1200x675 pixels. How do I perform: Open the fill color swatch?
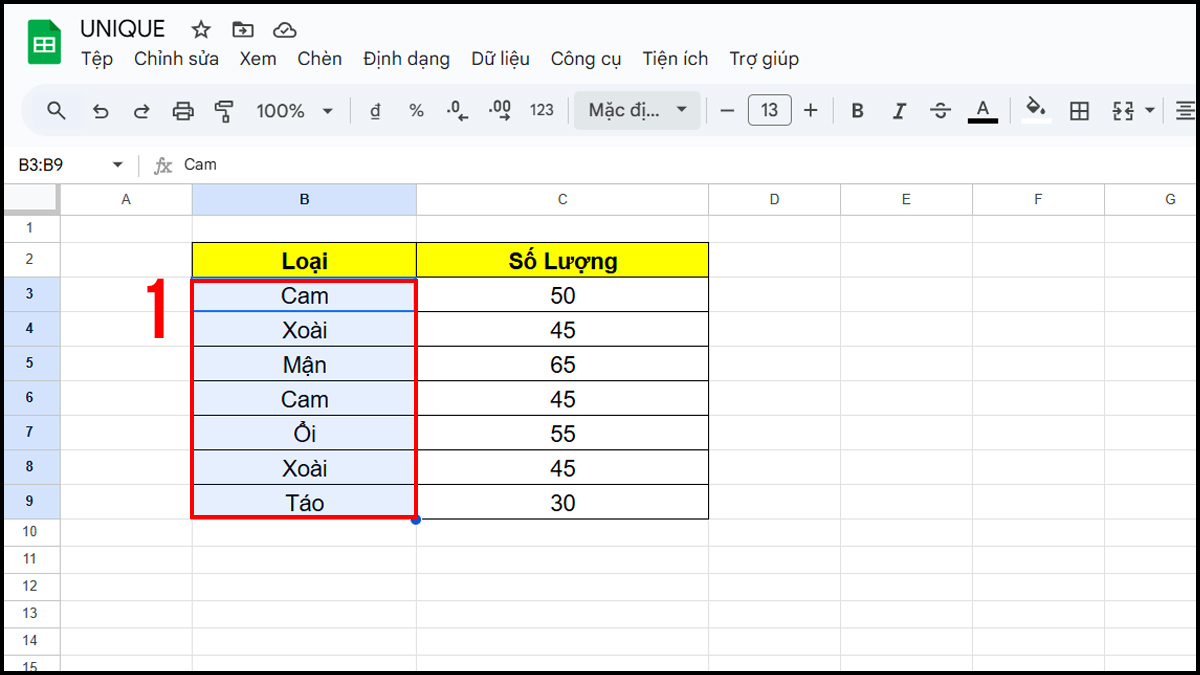point(1035,111)
